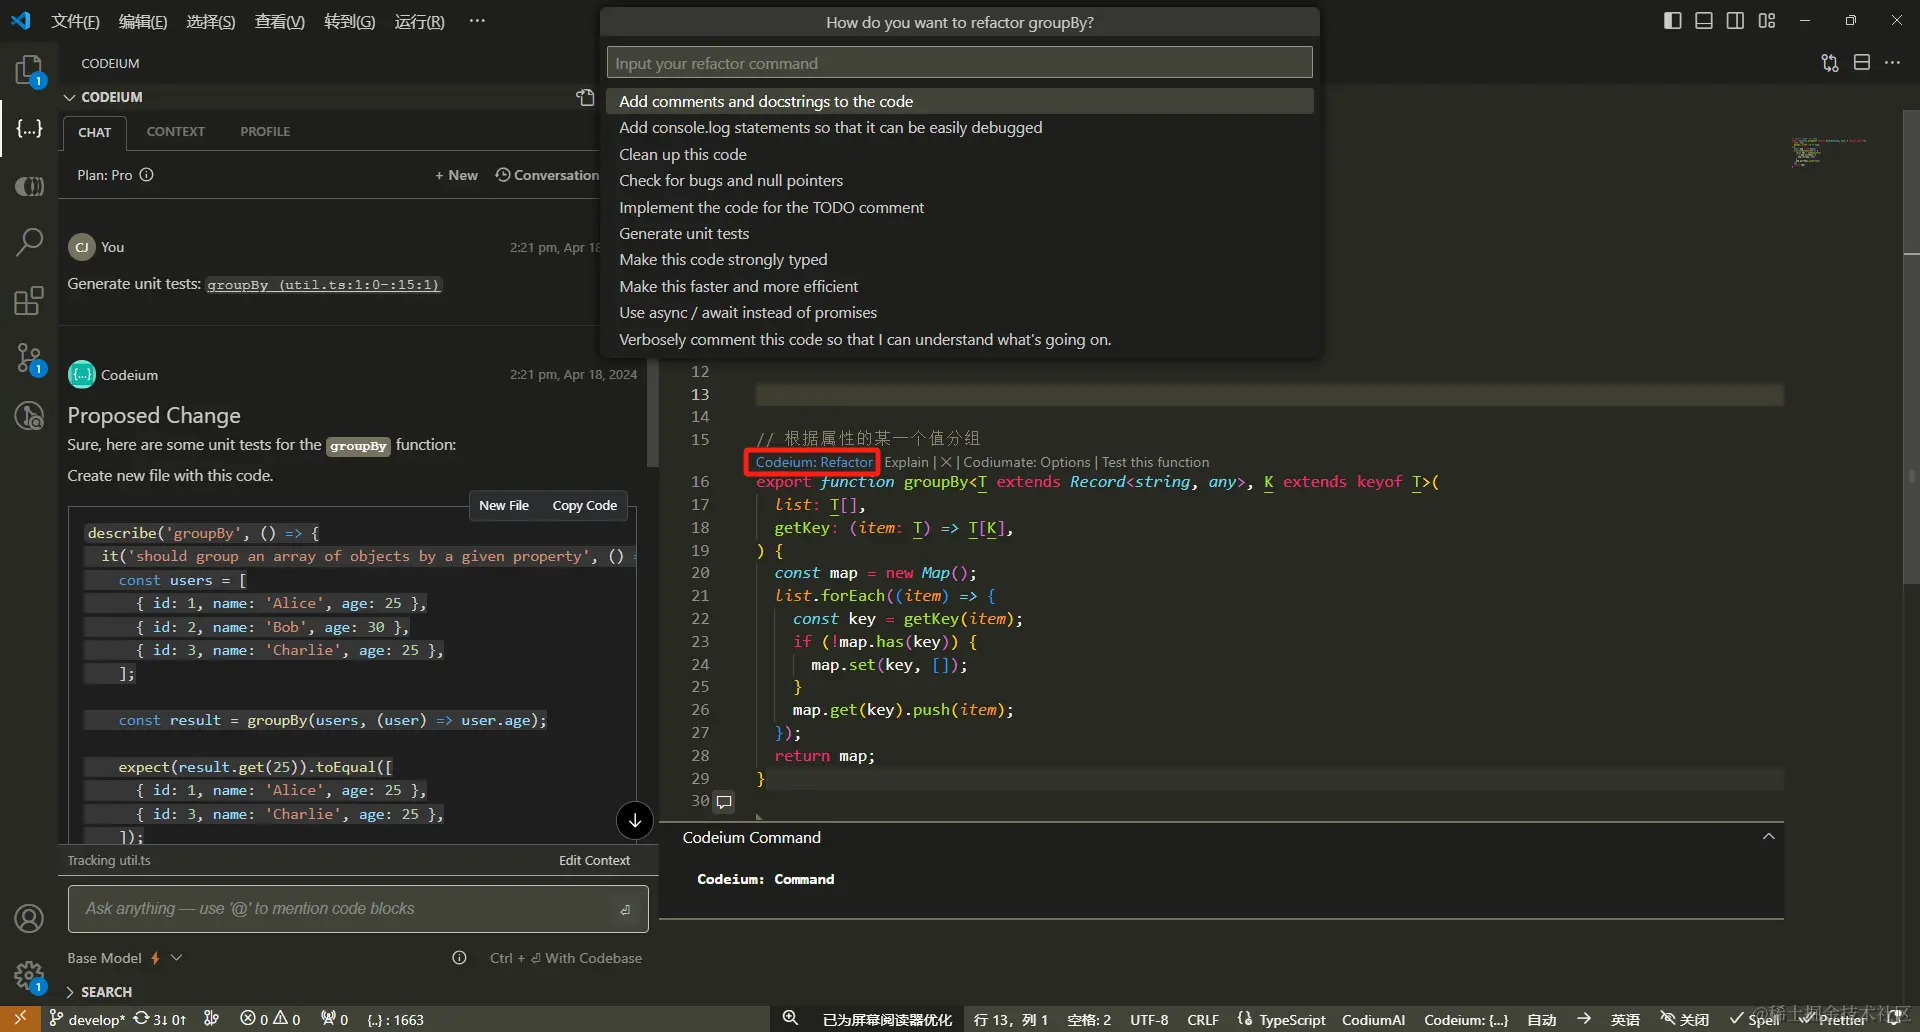
Task: Click the editor minimap preview
Action: [1828, 151]
